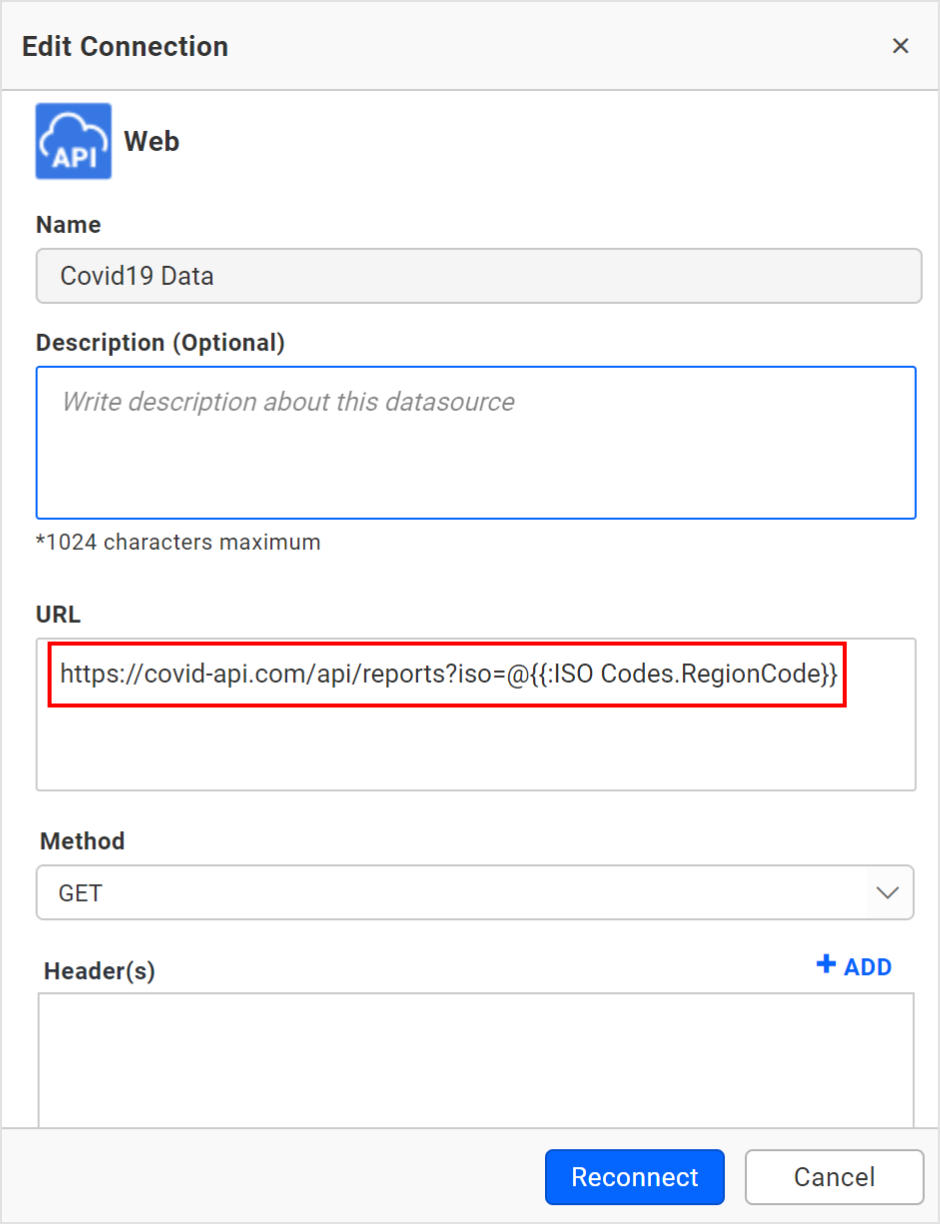Screen dimensions: 940x1224
Task: Click the Web API cloud icon
Action: [73, 141]
